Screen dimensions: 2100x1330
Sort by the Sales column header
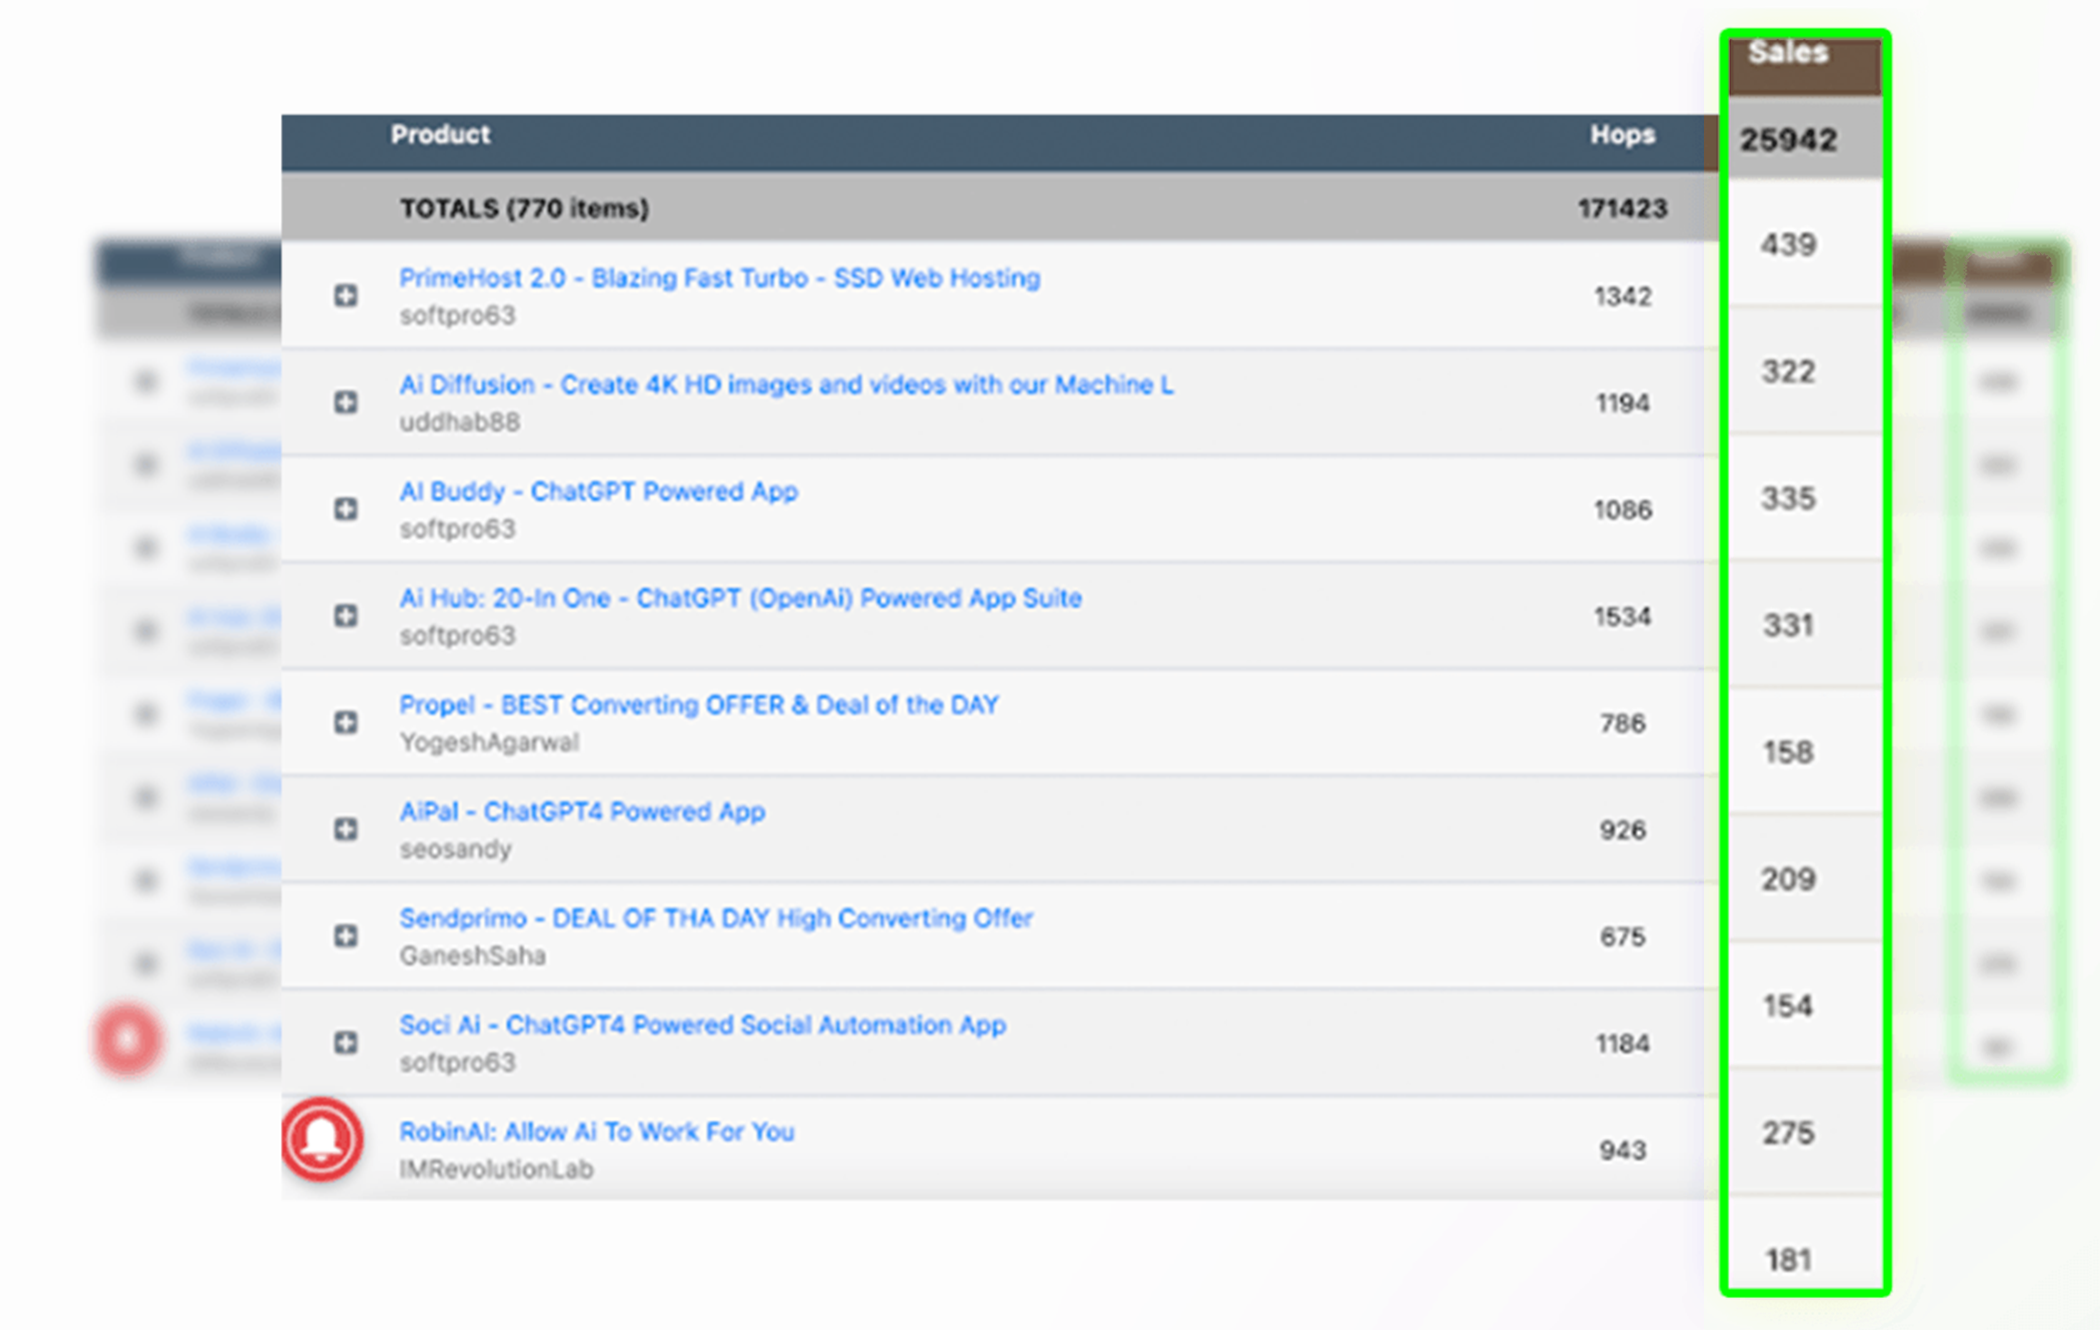click(1788, 53)
